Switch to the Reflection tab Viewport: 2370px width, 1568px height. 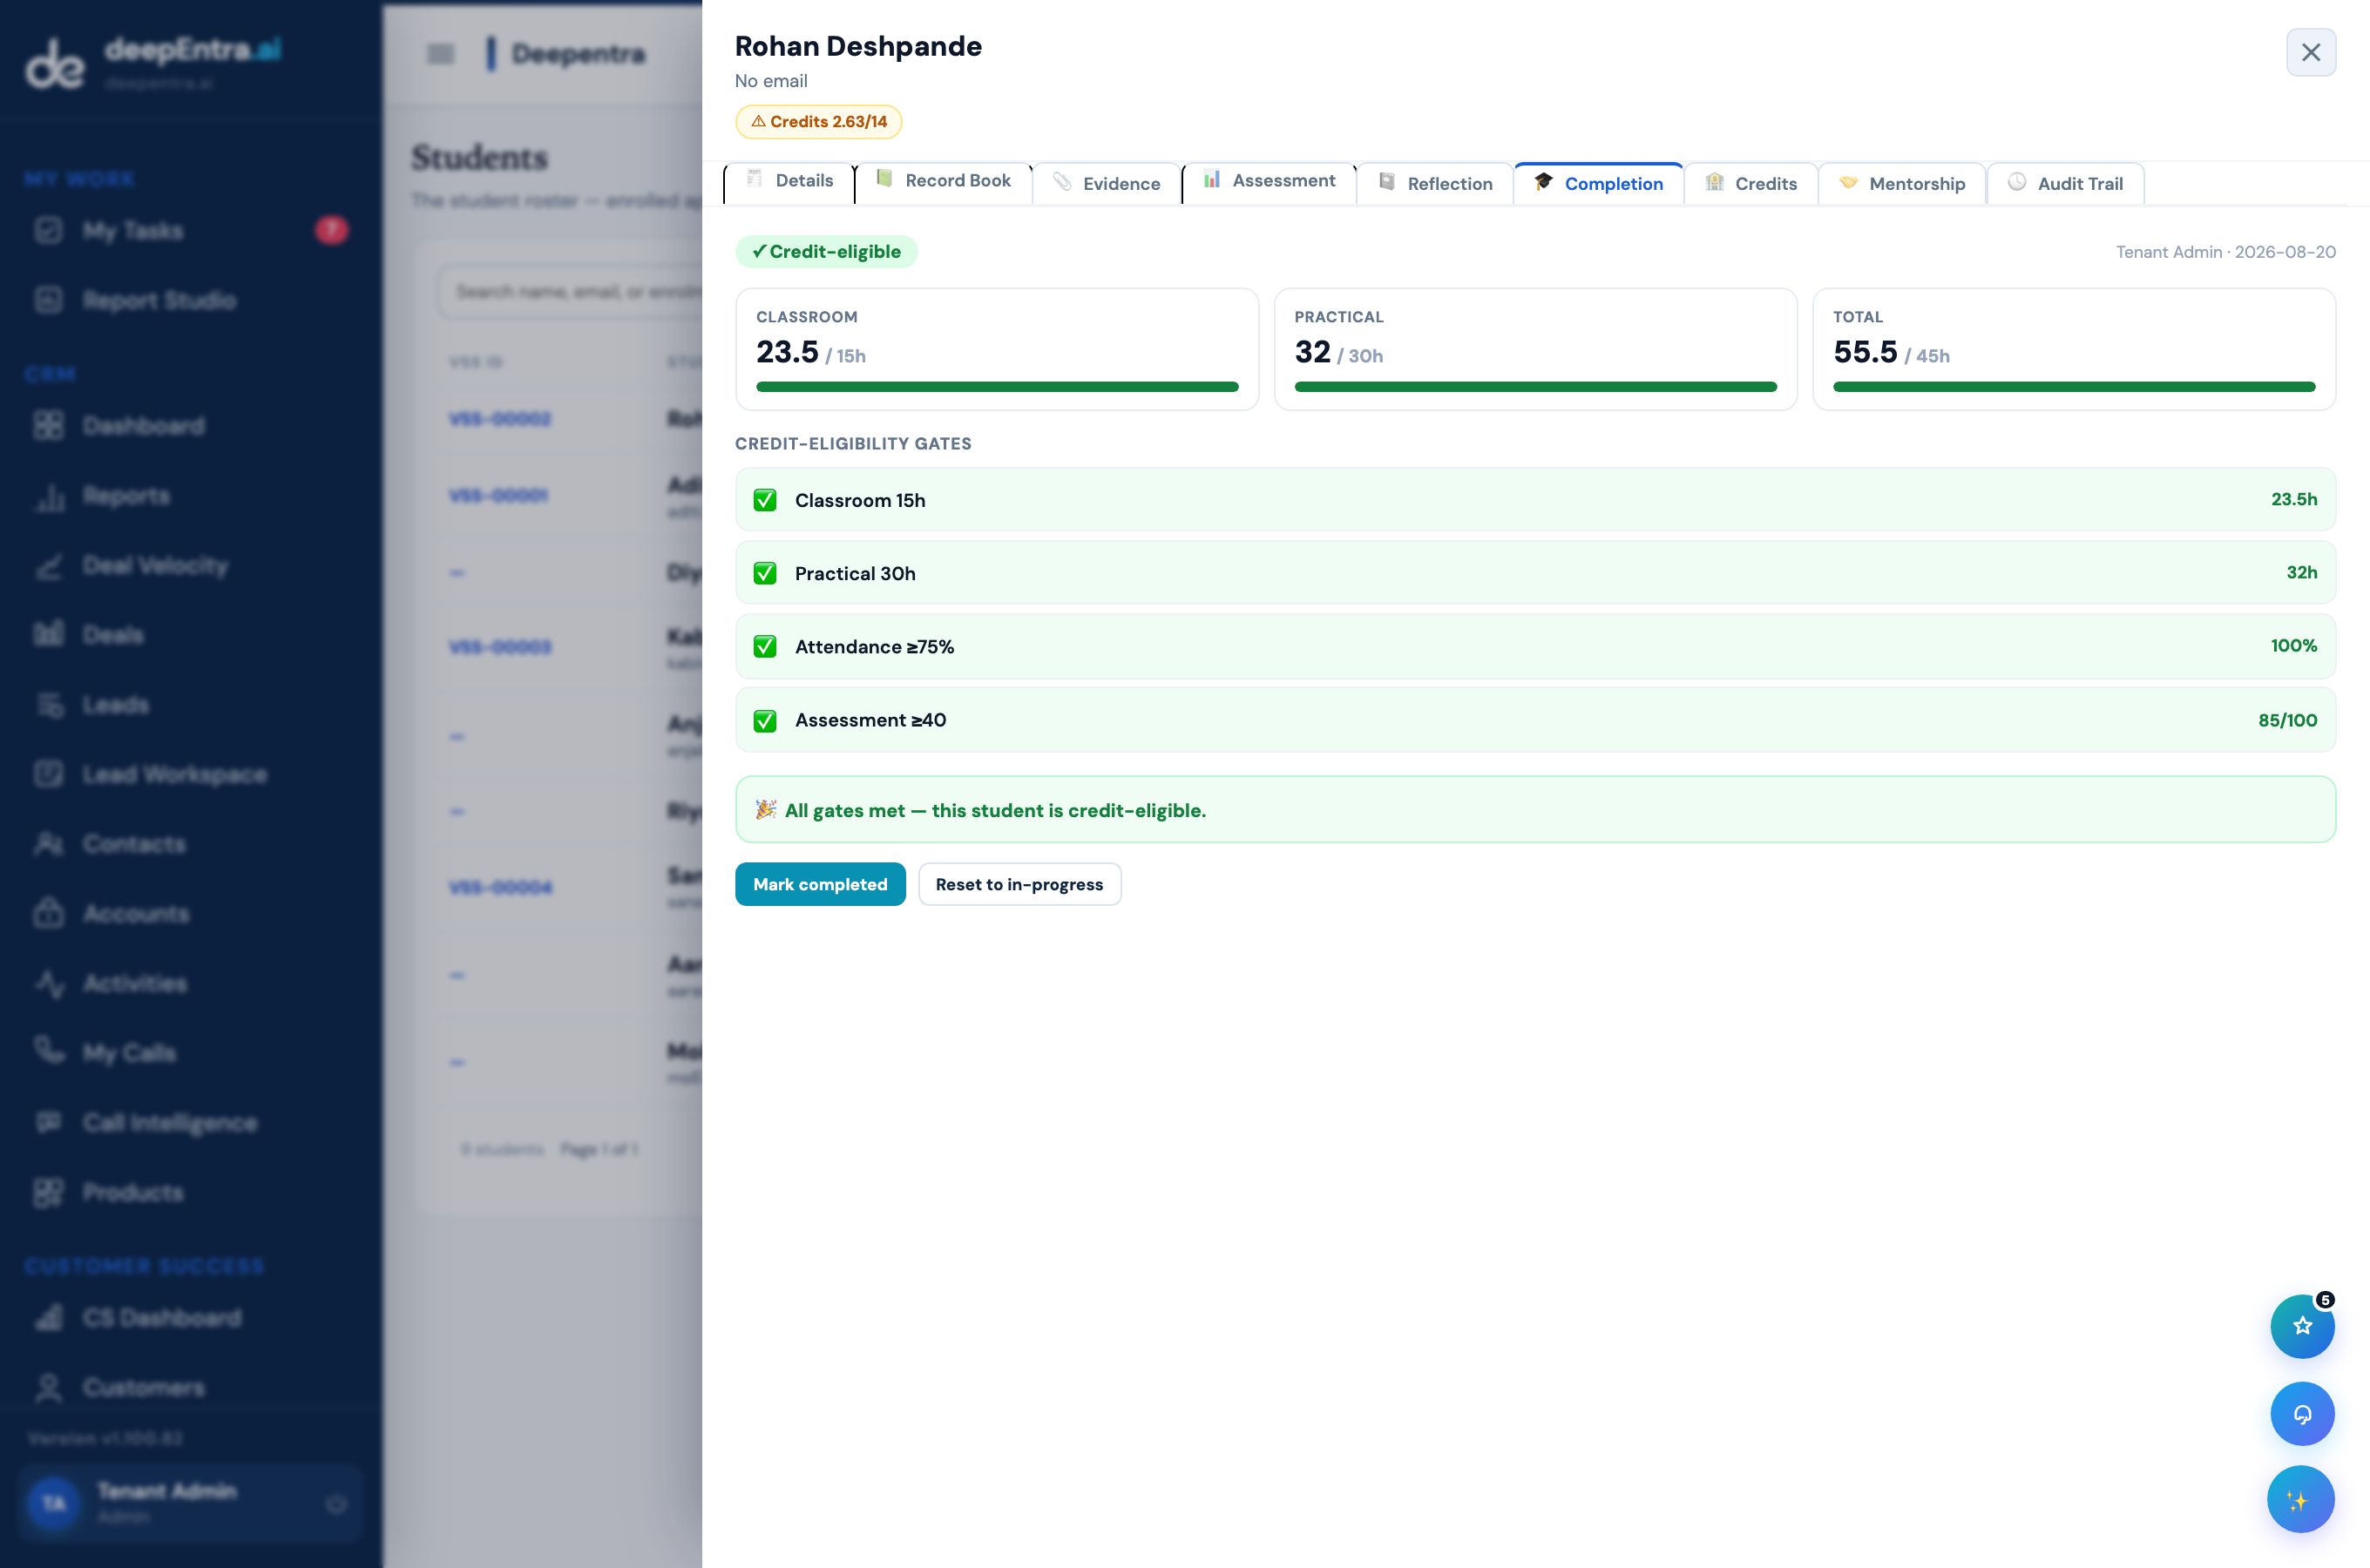point(1435,183)
